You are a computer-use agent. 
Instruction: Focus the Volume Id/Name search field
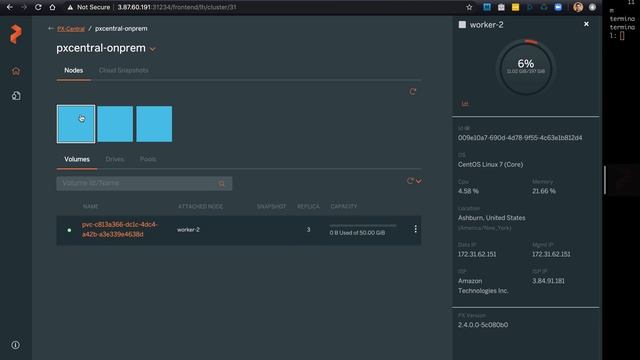click(x=144, y=183)
